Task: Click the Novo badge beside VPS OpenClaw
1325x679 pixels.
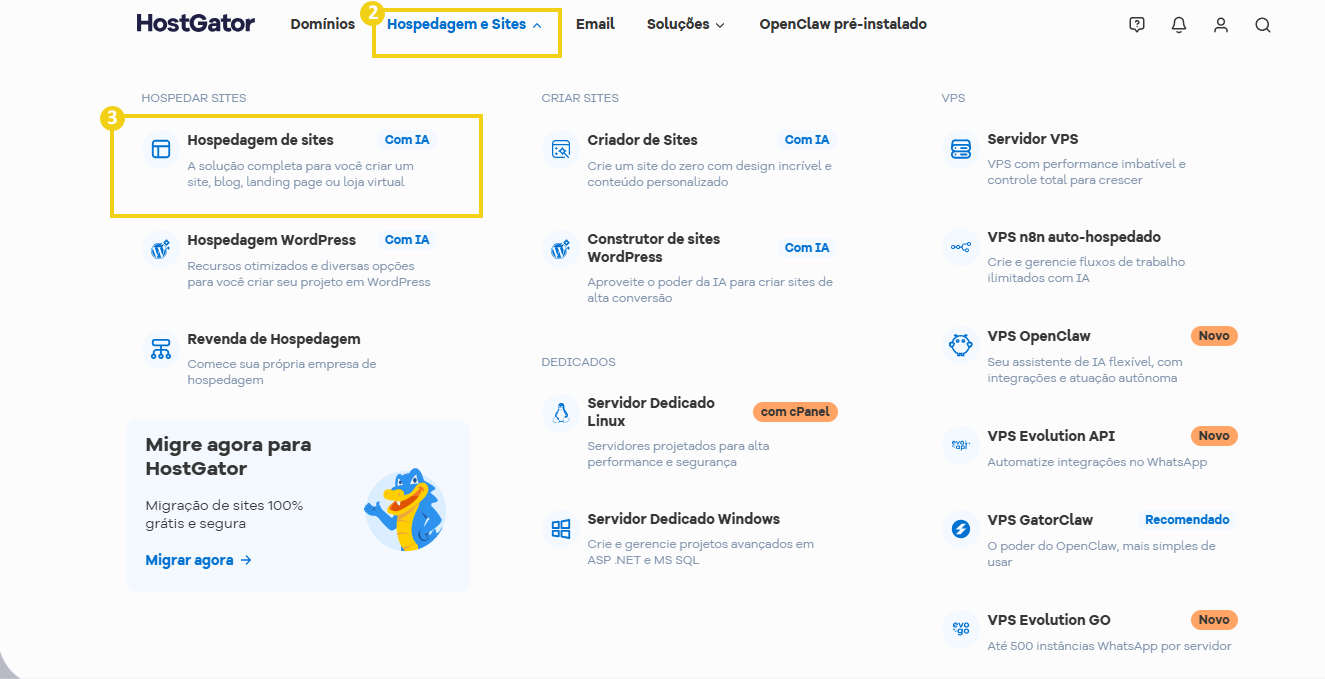Action: [1214, 336]
